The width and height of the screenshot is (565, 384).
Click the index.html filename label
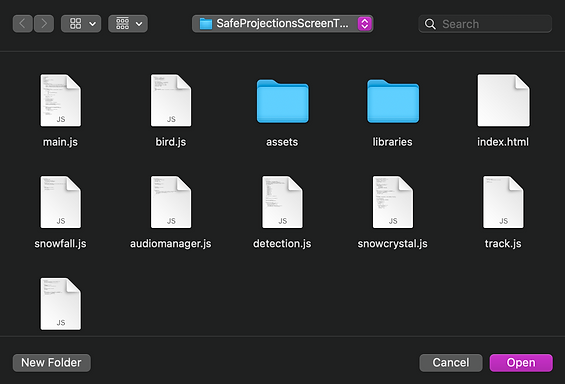(x=503, y=142)
